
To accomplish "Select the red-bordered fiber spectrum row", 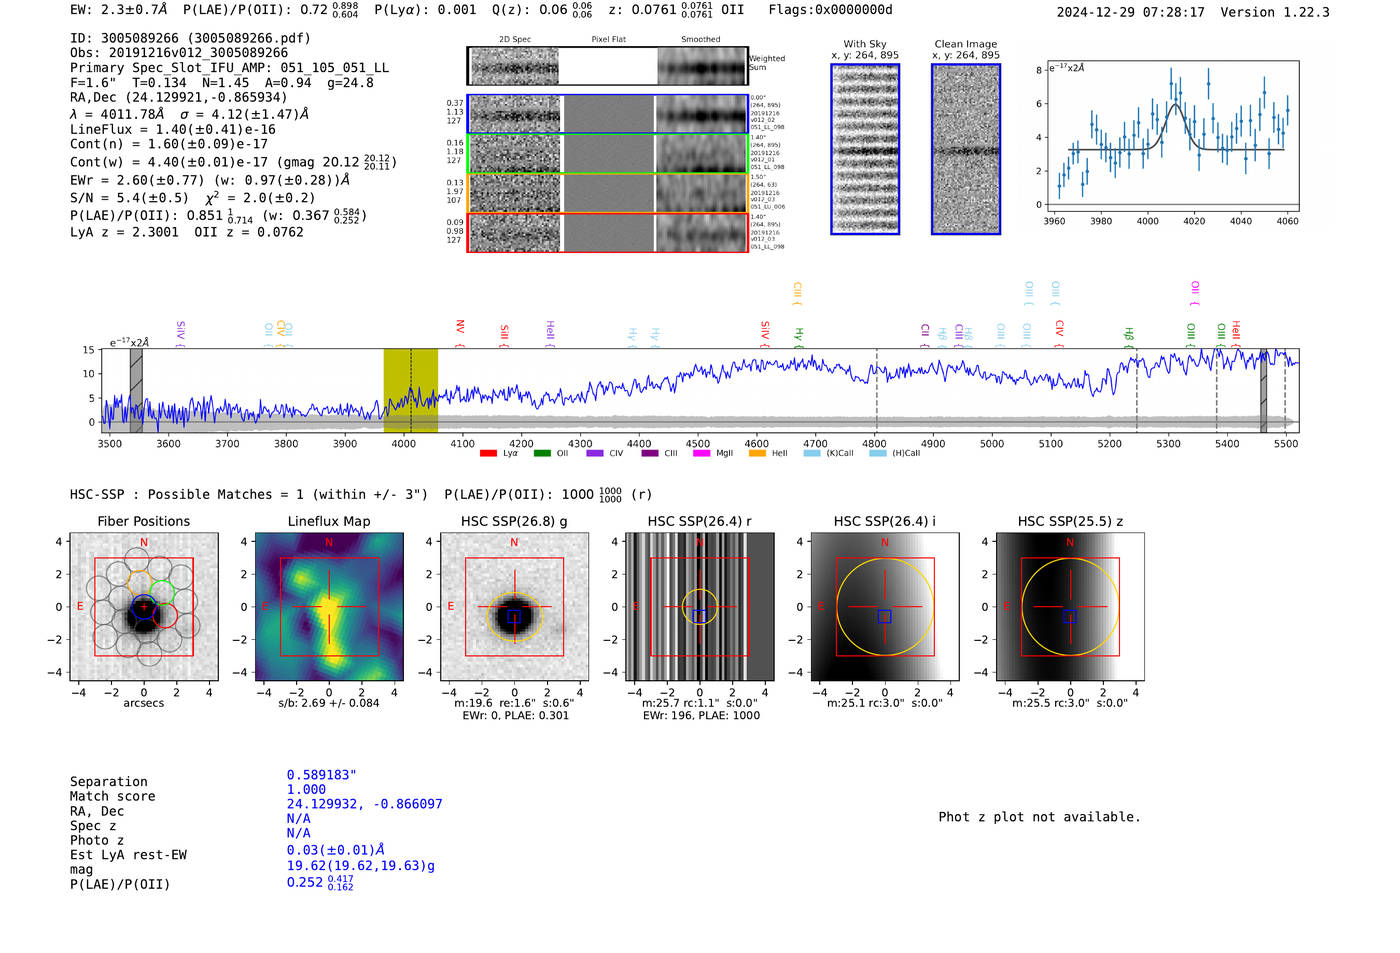I will 607,233.
